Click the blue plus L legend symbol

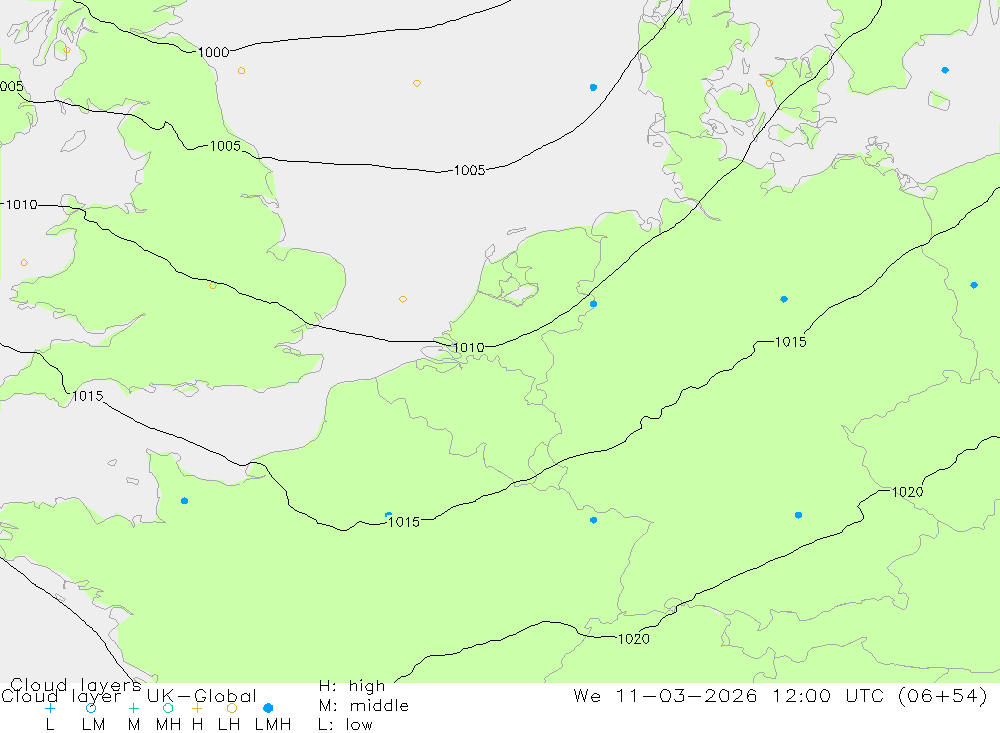click(x=50, y=708)
